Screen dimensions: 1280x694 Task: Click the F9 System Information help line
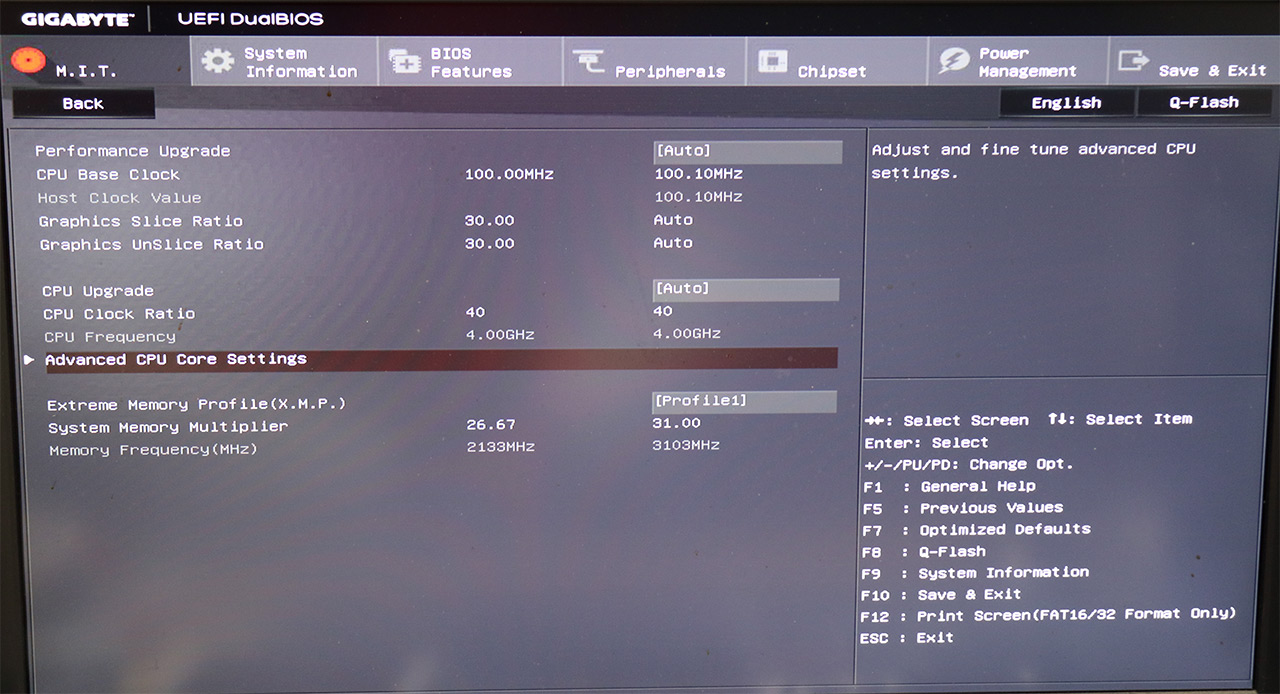(975, 573)
